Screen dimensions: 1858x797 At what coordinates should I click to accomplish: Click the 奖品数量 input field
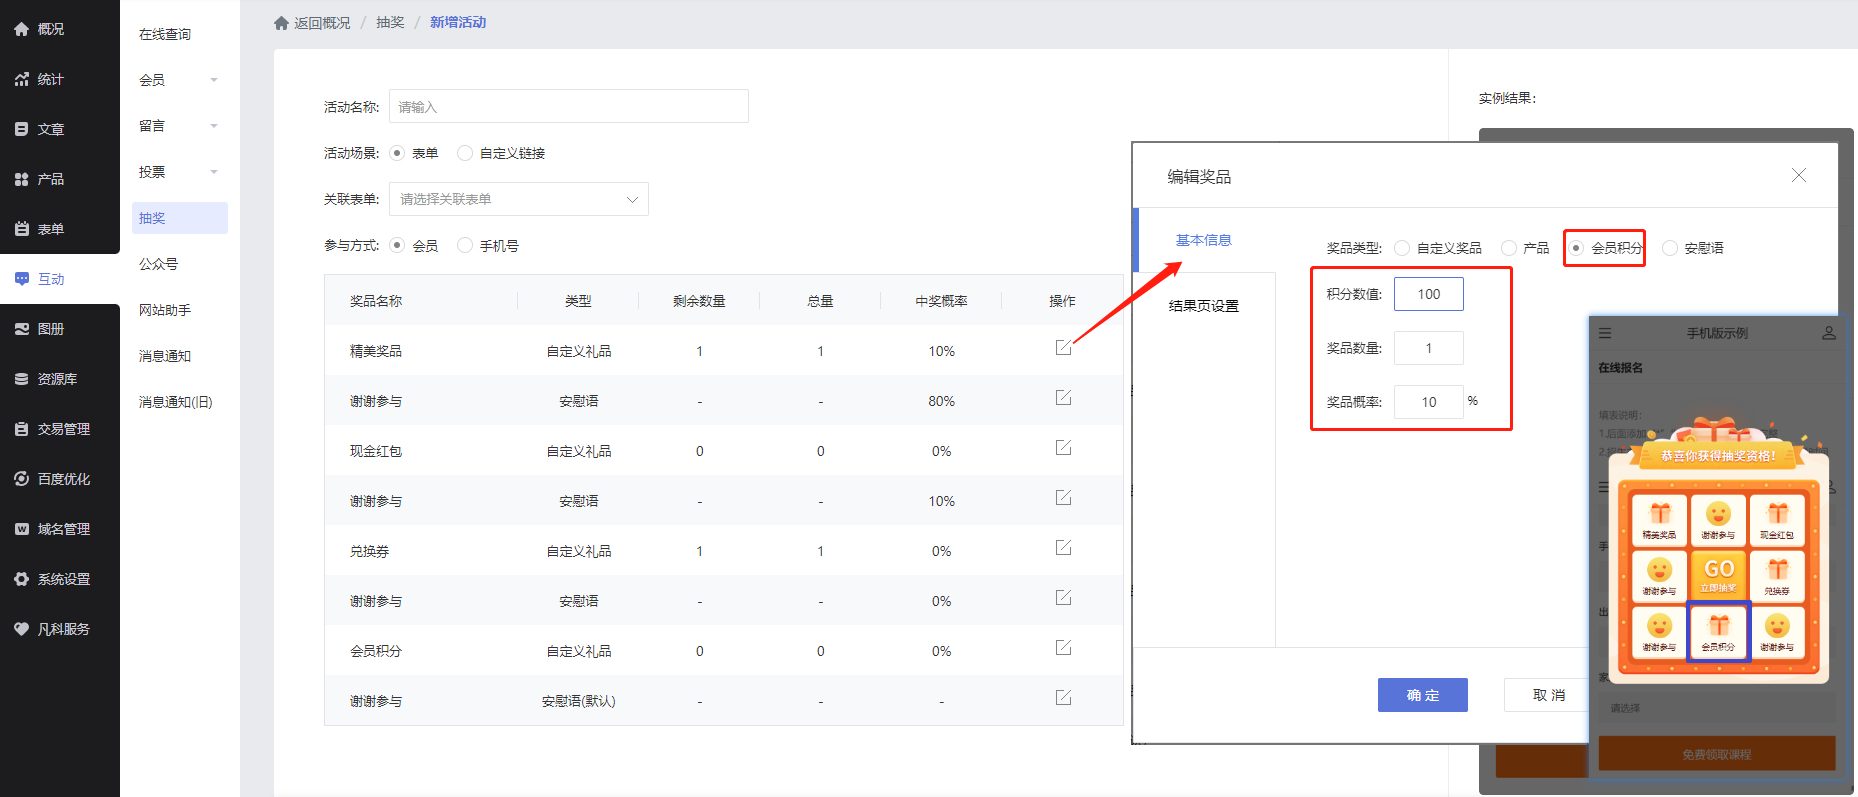pyautogui.click(x=1429, y=348)
